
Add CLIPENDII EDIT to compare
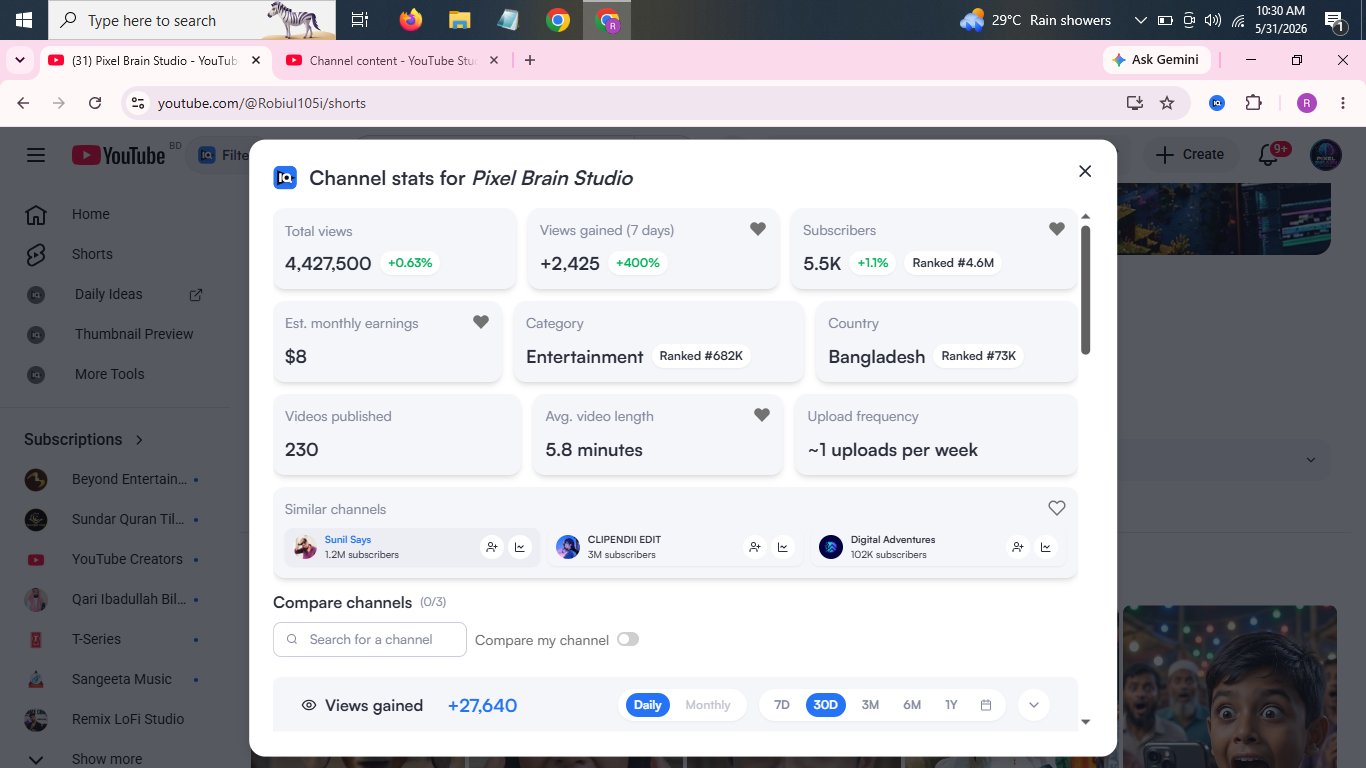755,547
